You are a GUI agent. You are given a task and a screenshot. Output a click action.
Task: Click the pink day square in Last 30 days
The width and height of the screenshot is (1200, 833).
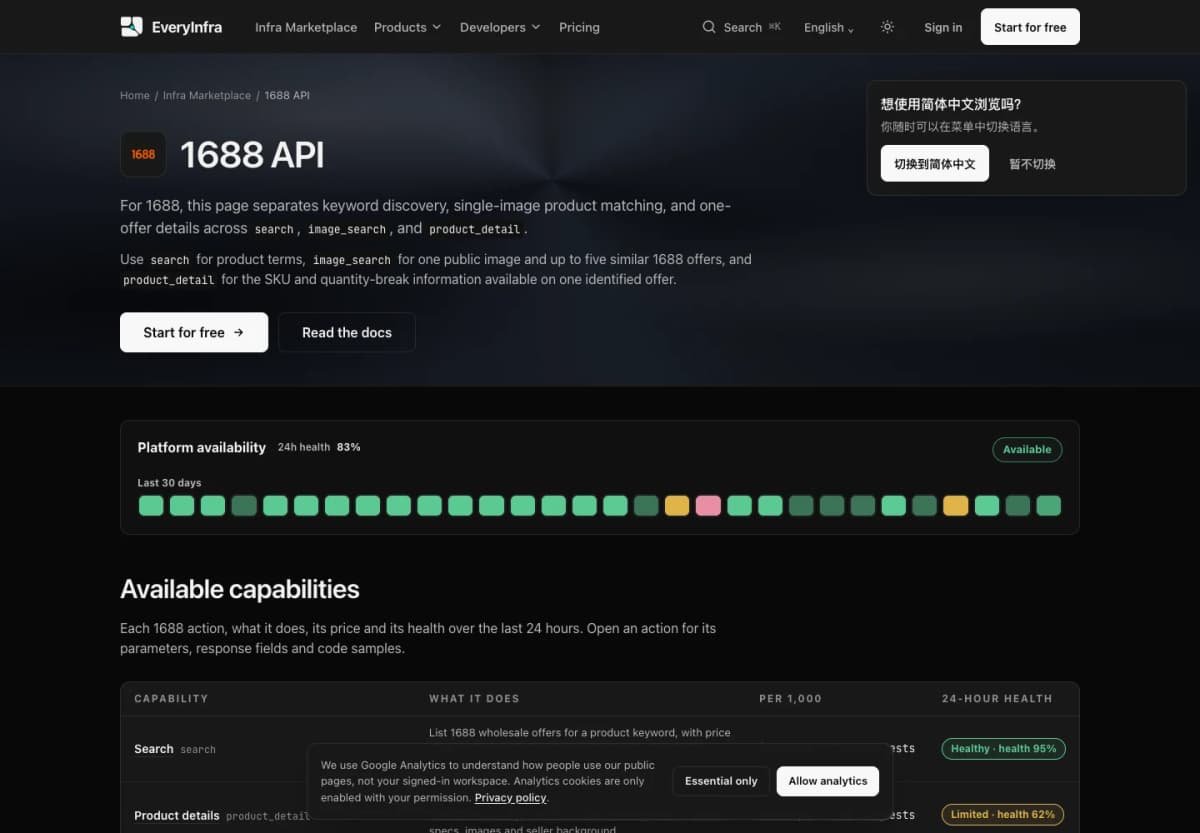coord(708,505)
